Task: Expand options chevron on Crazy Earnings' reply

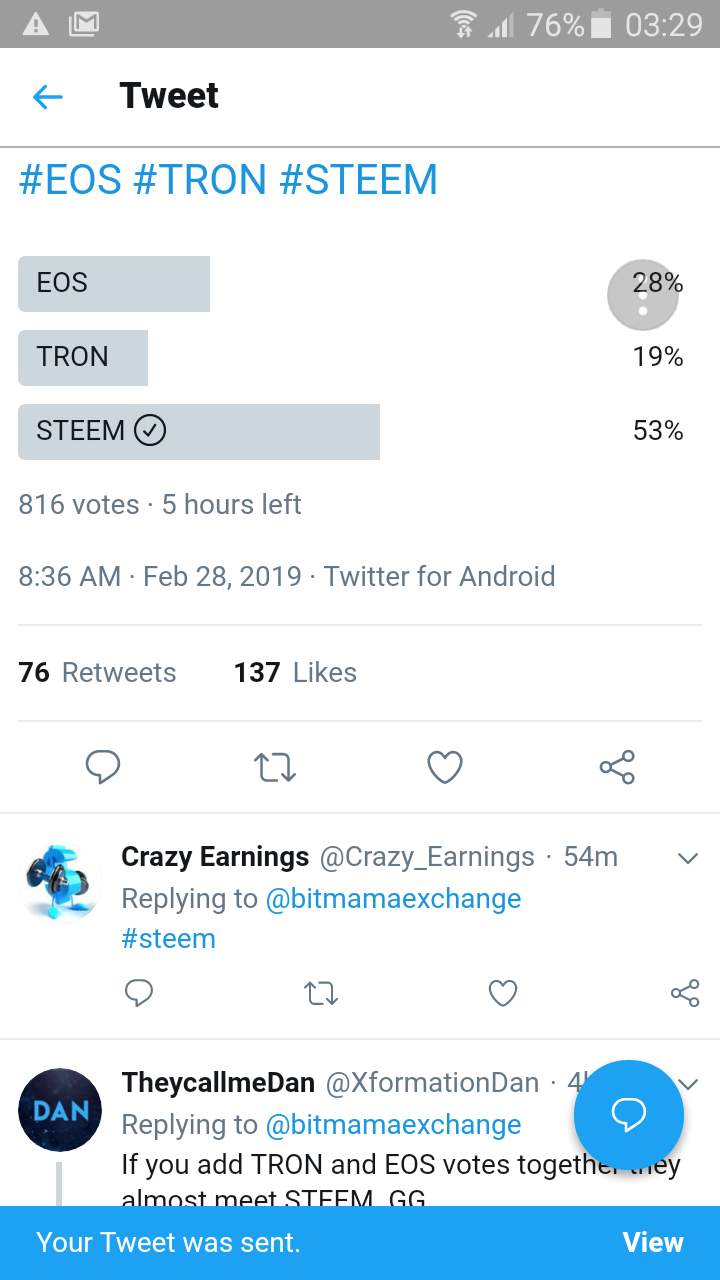Action: (x=687, y=858)
